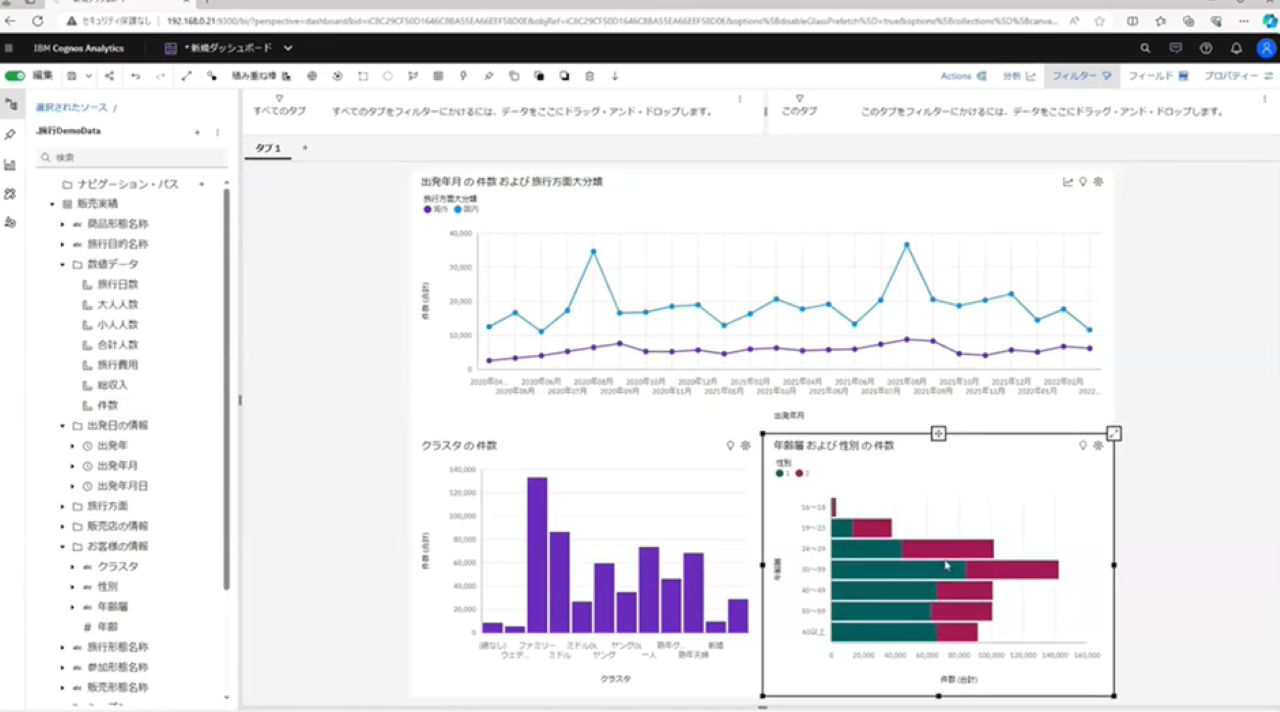Select the data sources icon in left rail
Viewport: 1280px width, 712px height.
pyautogui.click(x=11, y=104)
